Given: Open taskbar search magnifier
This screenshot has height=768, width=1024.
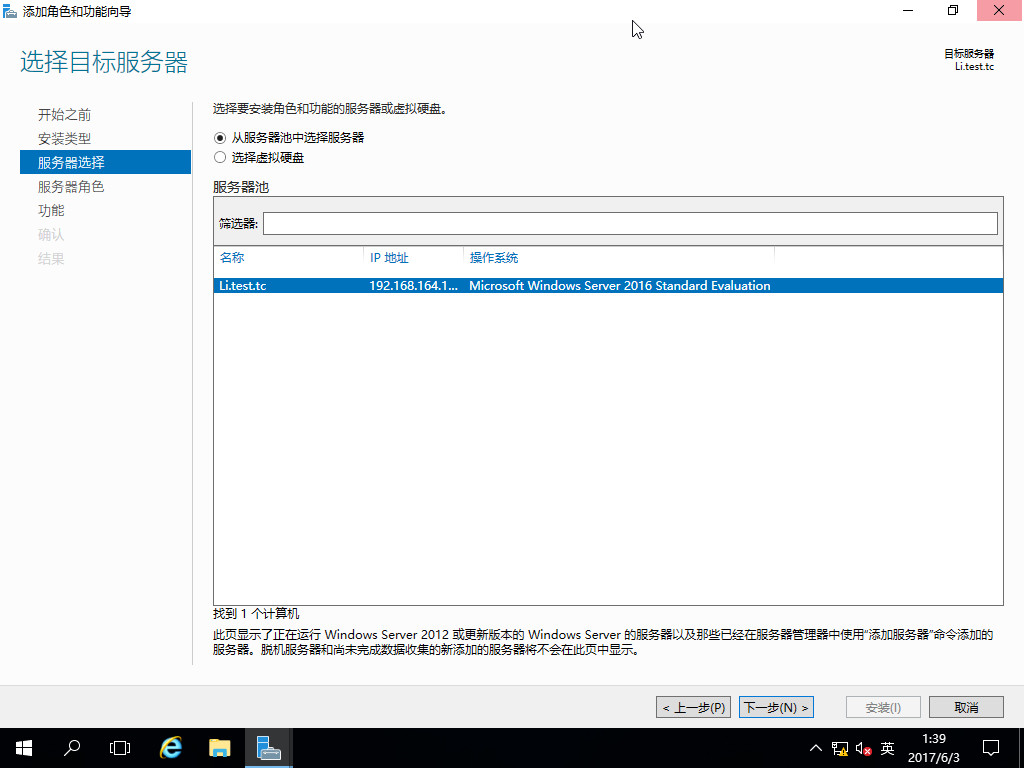Looking at the screenshot, I should (x=72, y=748).
